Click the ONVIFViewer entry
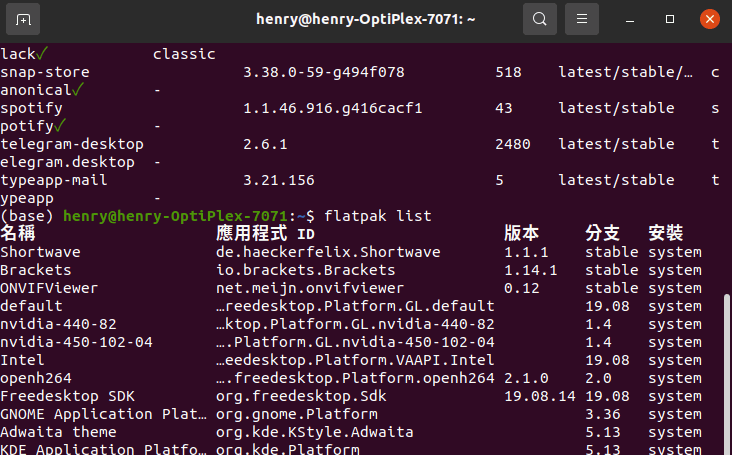Viewport: 732px width, 455px height. 49,288
